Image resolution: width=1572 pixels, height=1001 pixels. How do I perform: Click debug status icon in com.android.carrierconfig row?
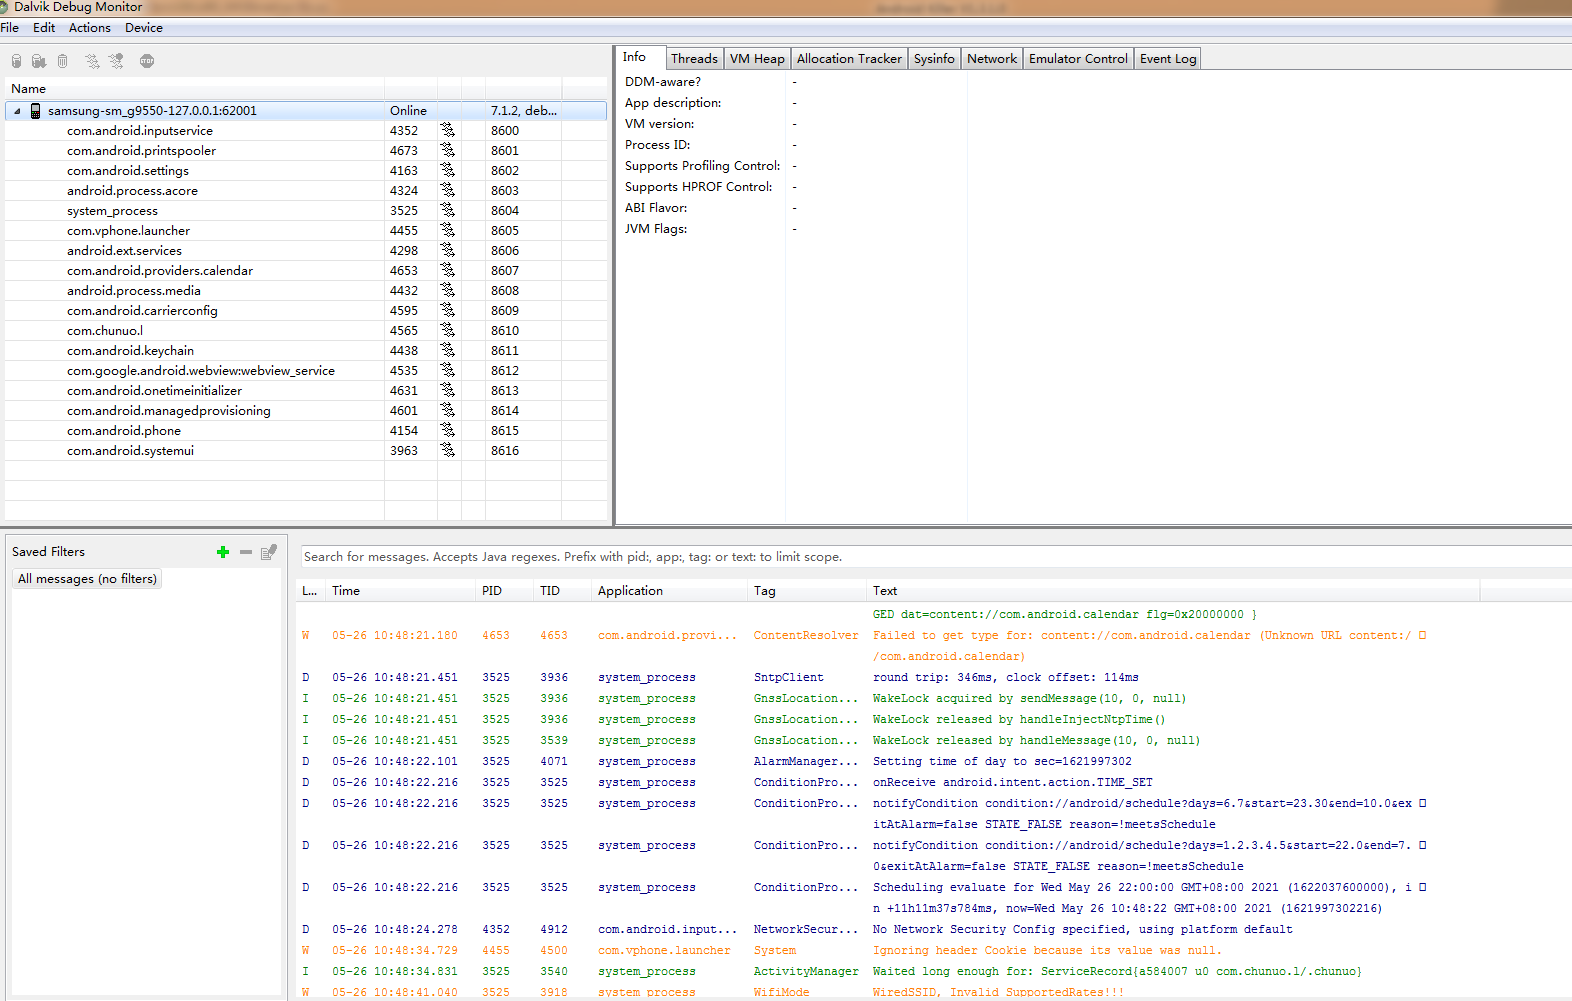click(447, 310)
